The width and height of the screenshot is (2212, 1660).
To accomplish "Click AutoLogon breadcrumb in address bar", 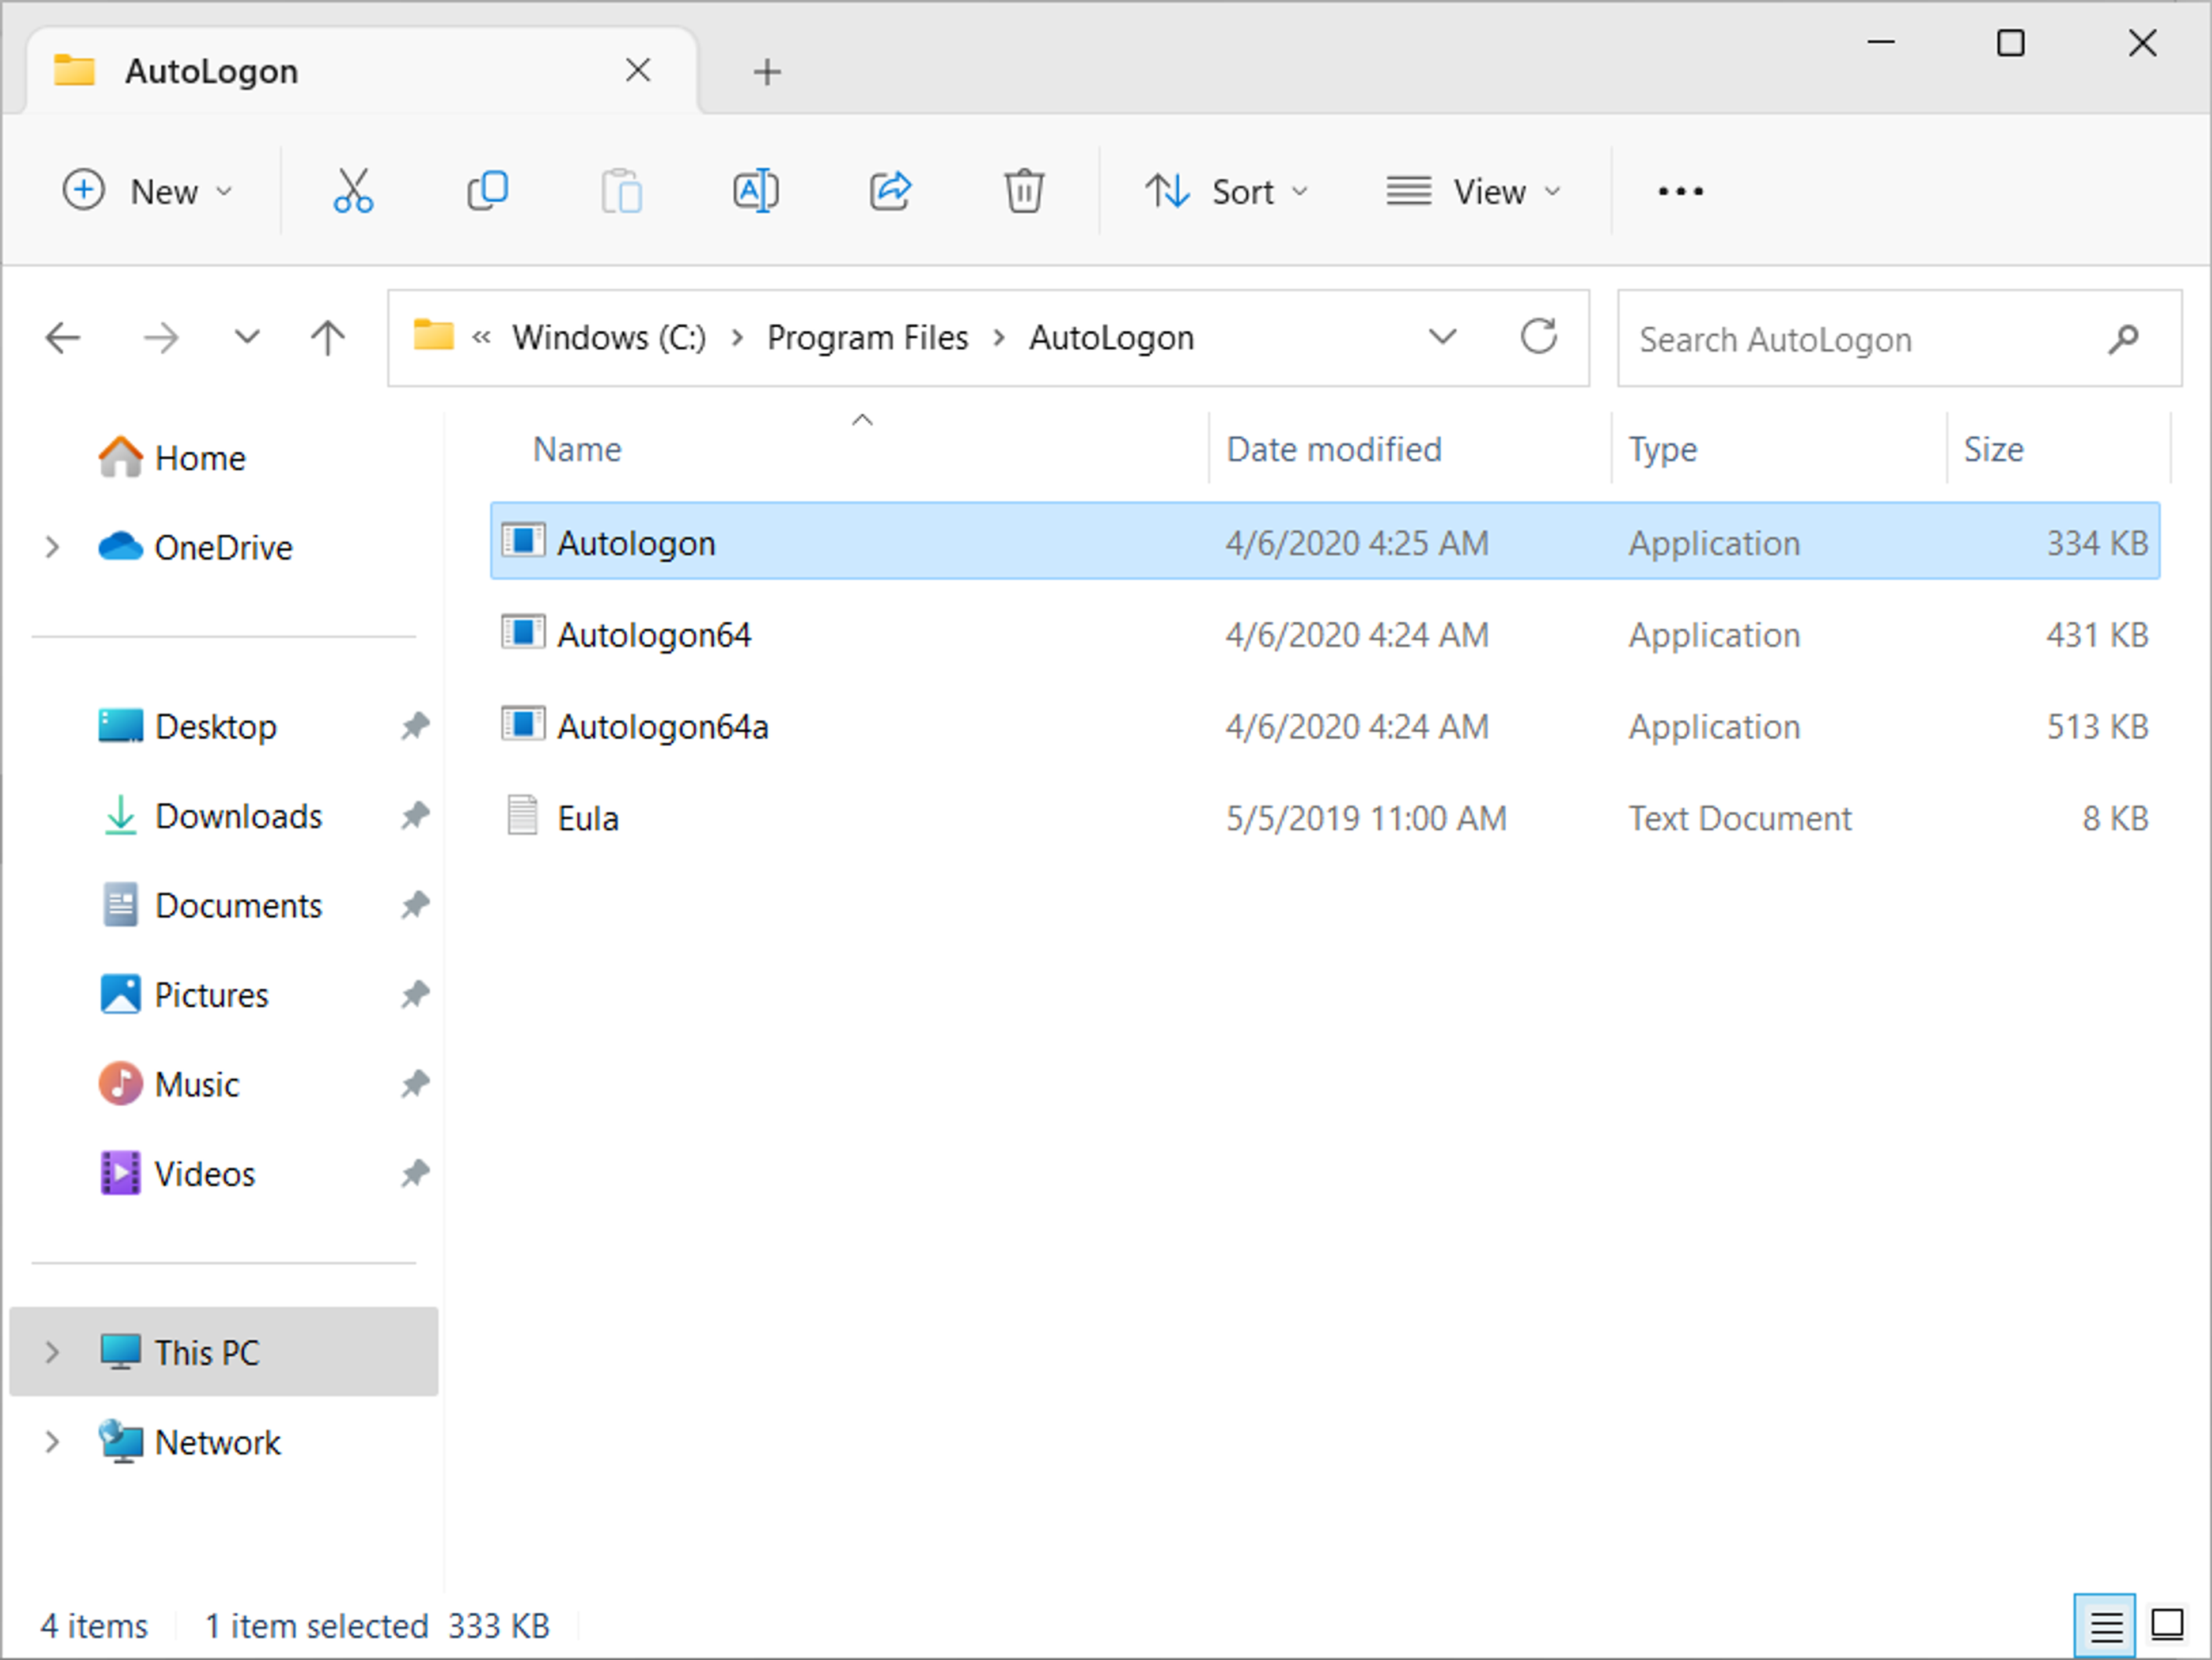I will point(1112,338).
